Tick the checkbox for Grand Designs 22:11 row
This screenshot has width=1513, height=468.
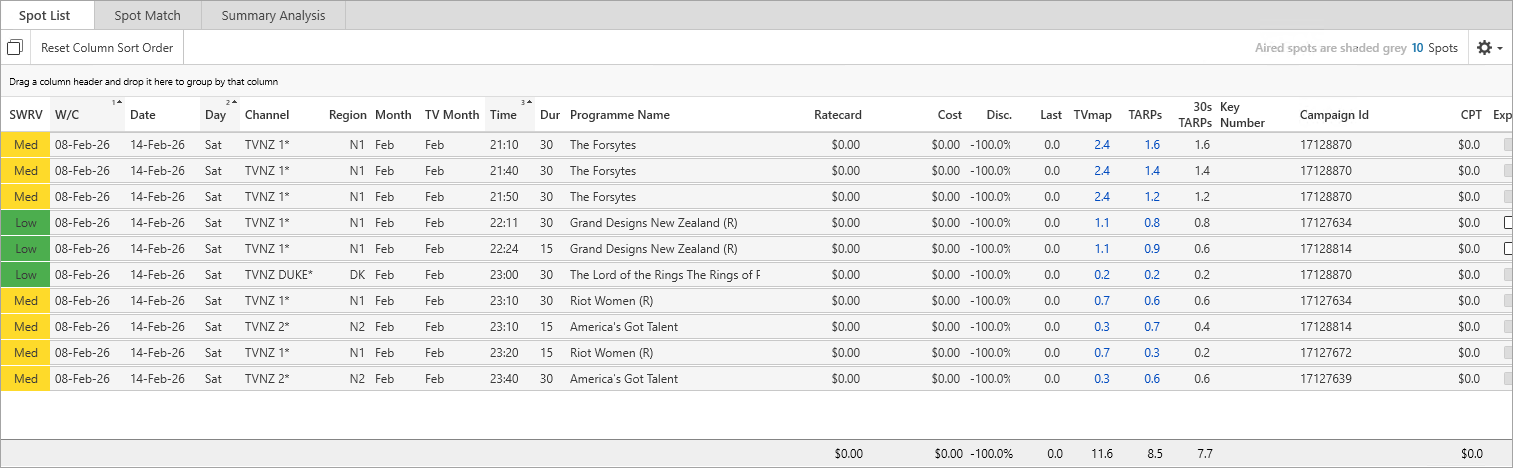[1508, 223]
